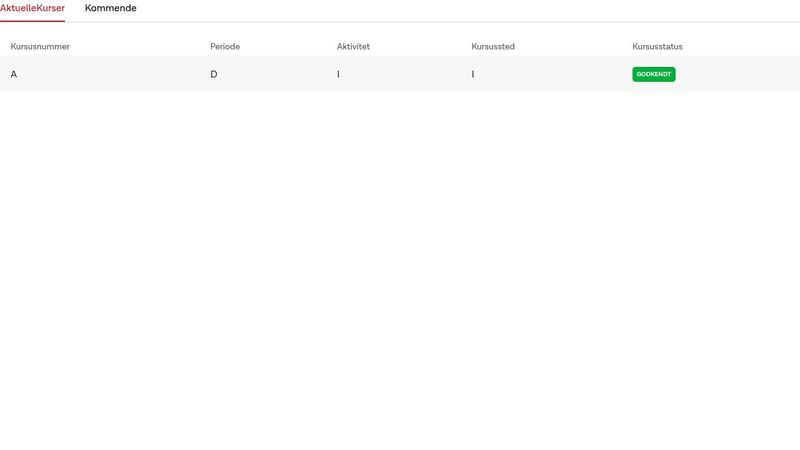Image resolution: width=800 pixels, height=450 pixels.
Task: Click row area right of GODKENDT badge
Action: (x=740, y=75)
